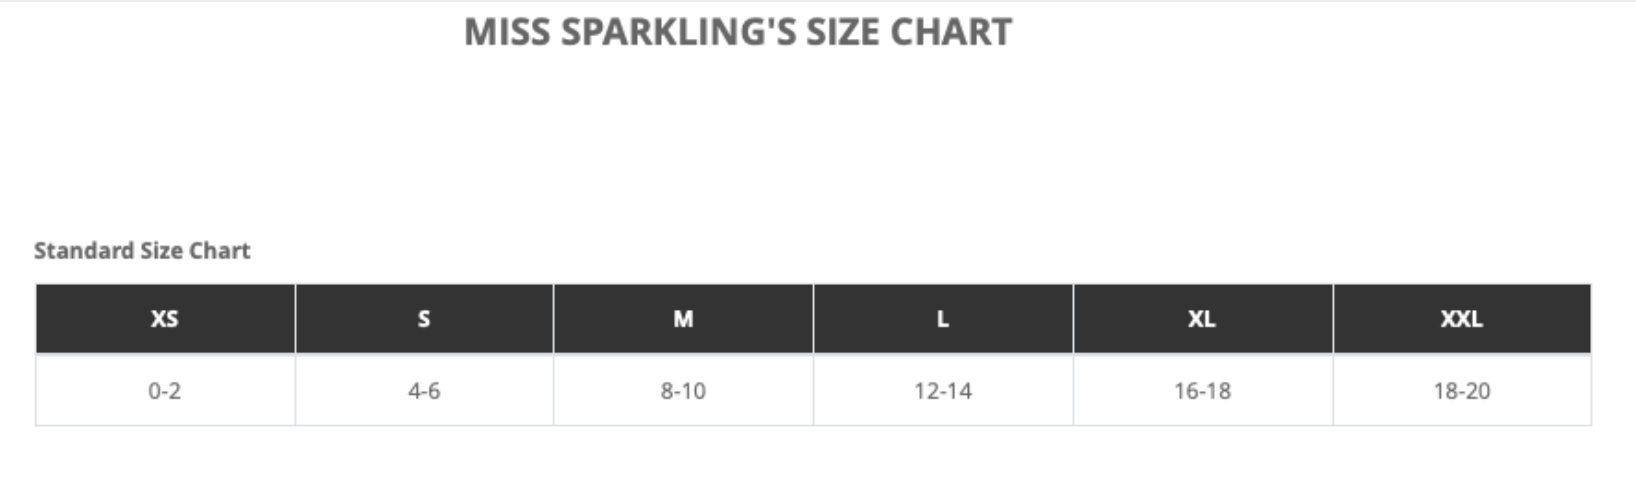Select the 12-14 size range cell

click(x=943, y=391)
